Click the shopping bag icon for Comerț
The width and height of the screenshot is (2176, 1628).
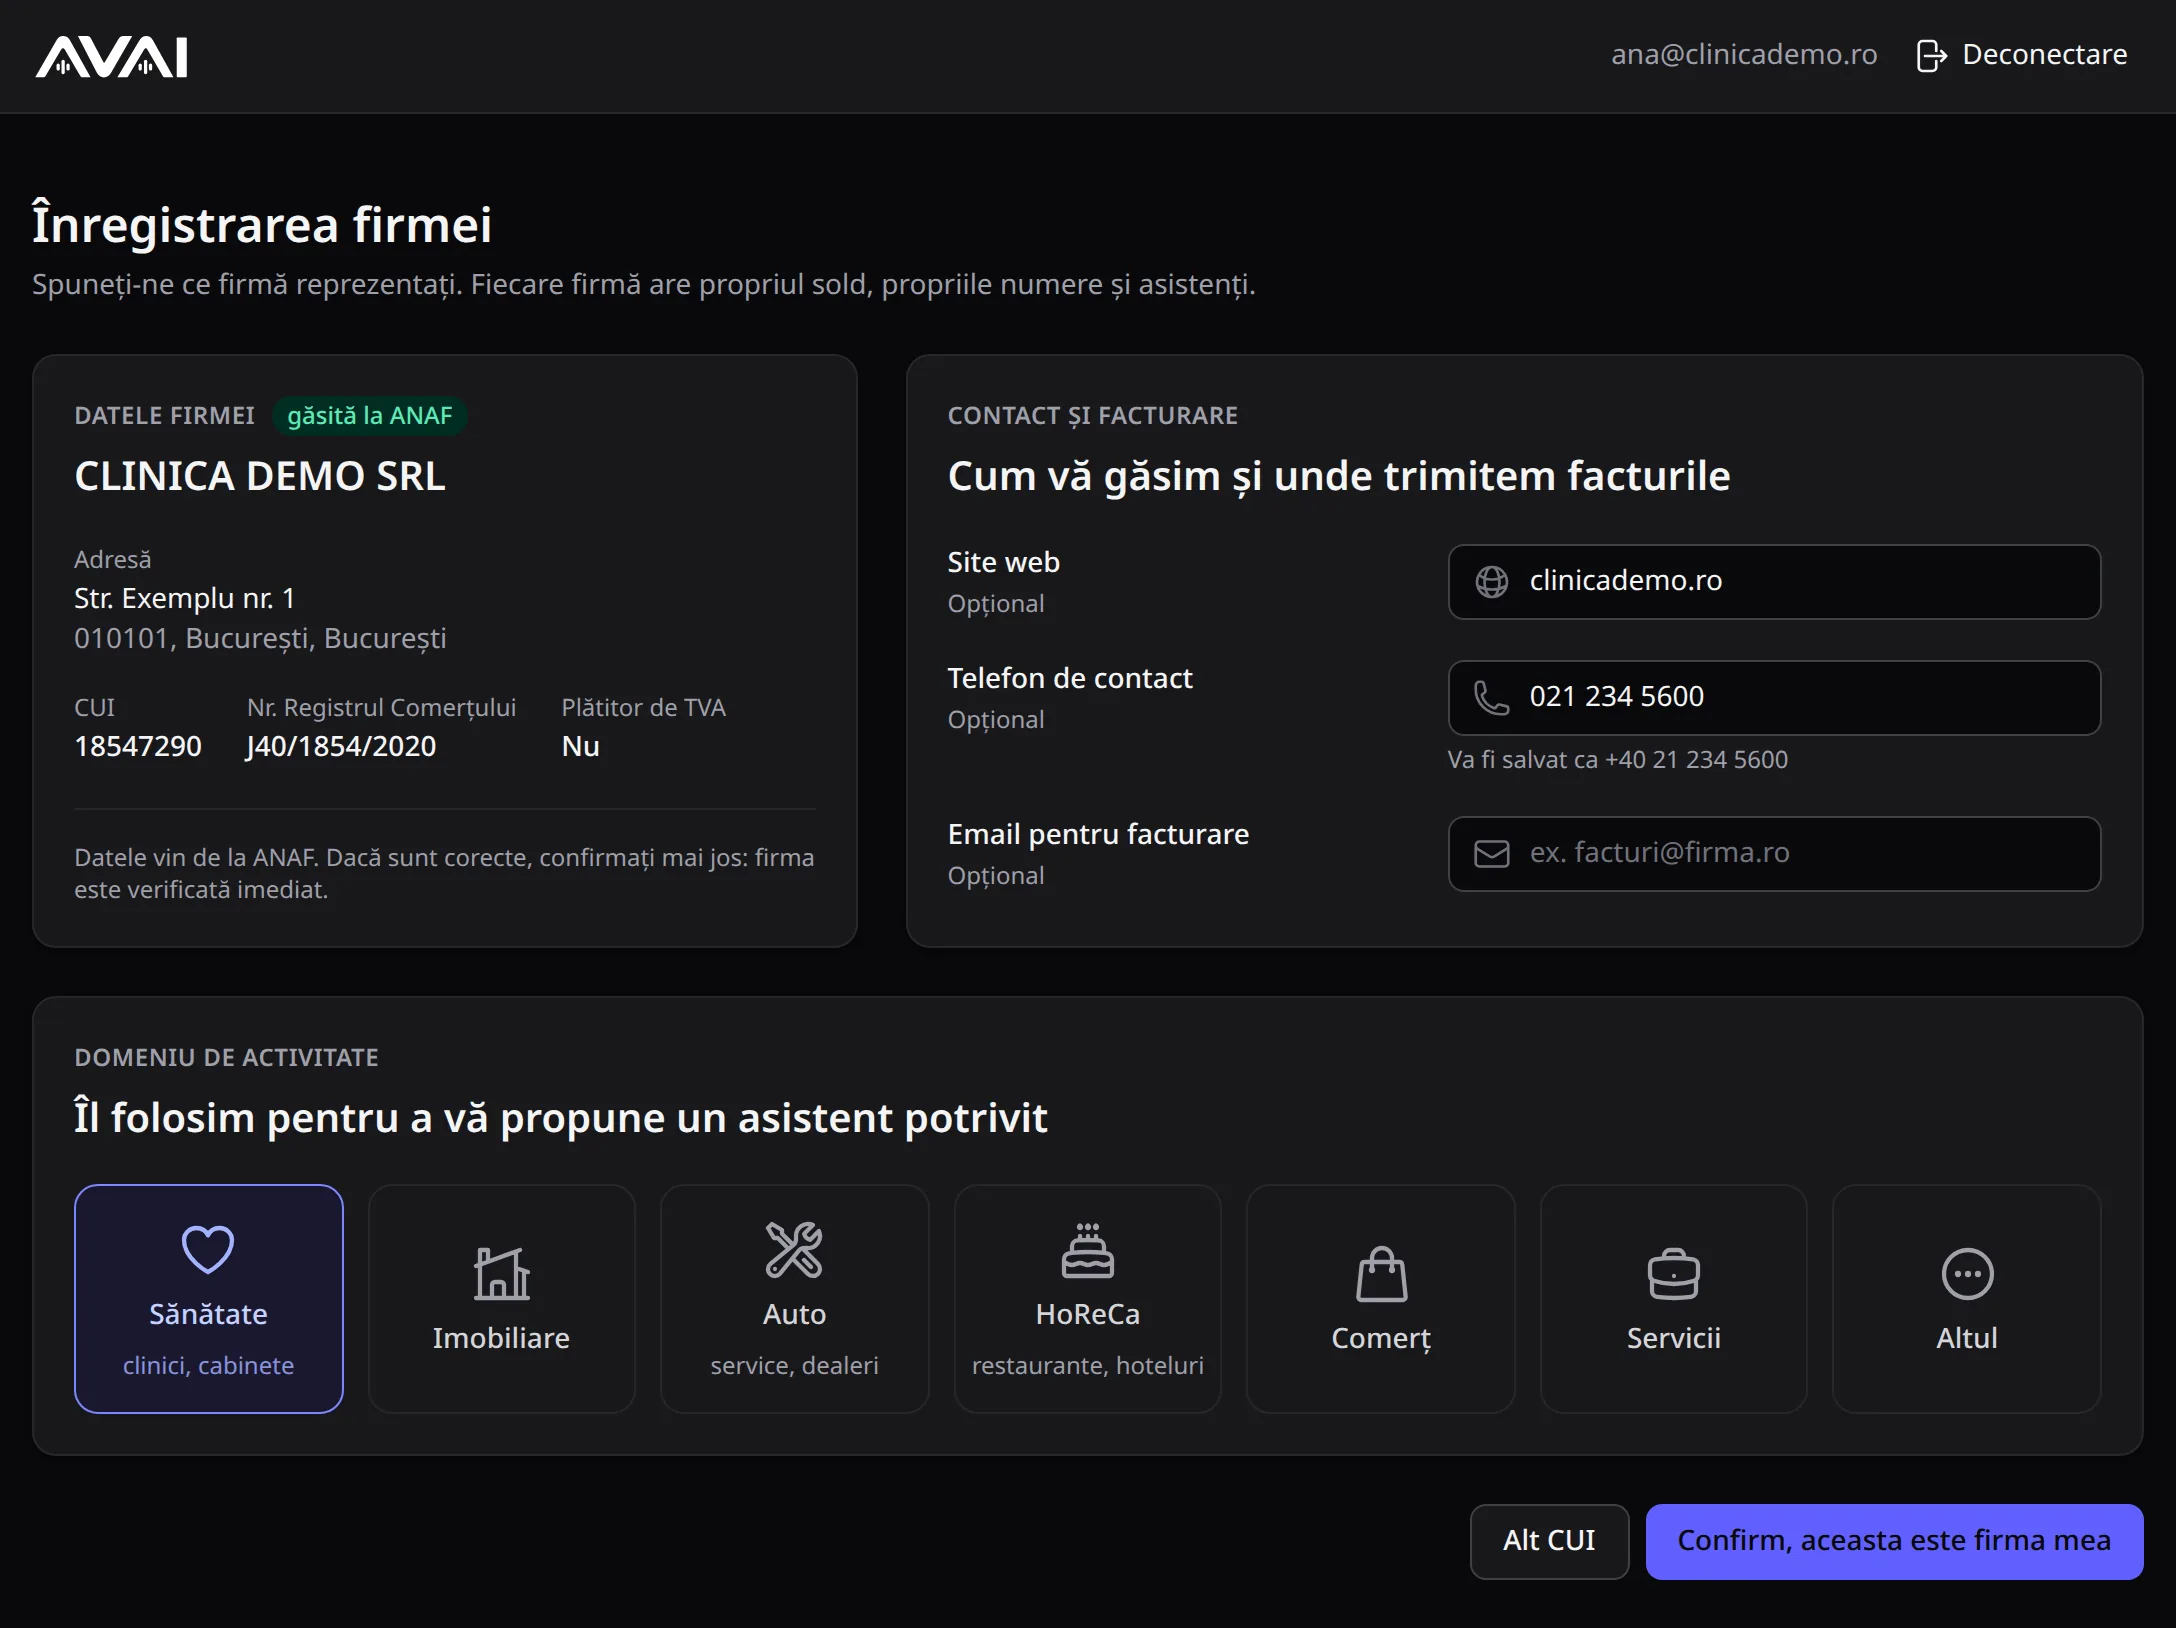point(1381,1273)
